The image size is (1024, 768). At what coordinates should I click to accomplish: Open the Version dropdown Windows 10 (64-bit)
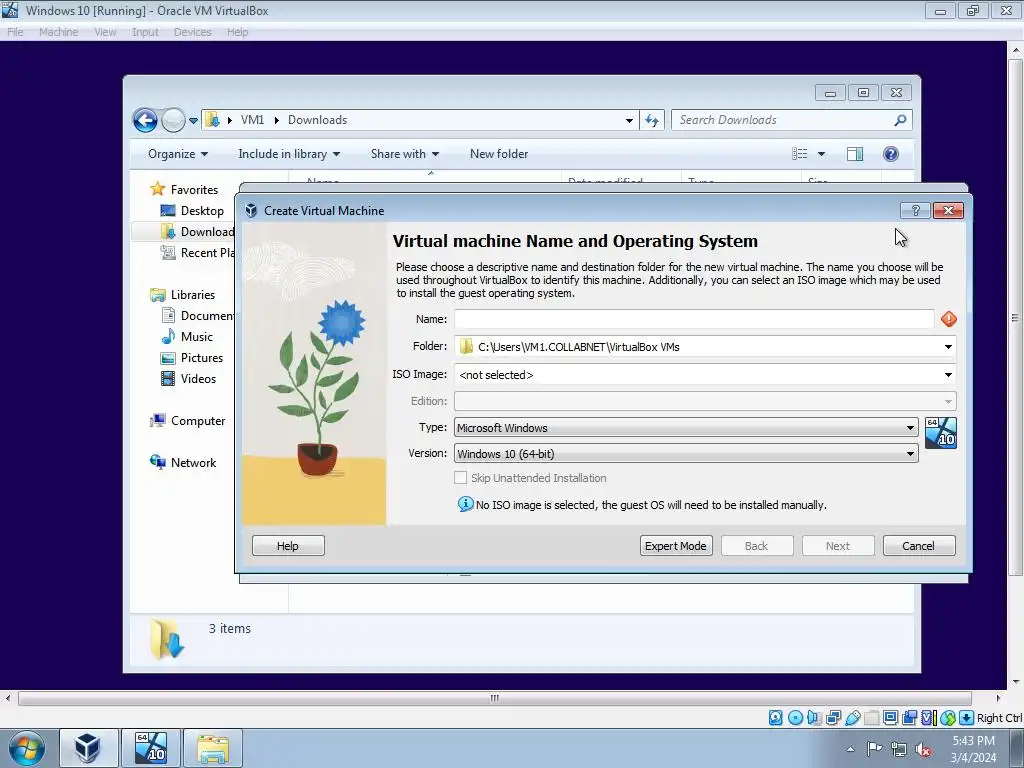pos(686,453)
